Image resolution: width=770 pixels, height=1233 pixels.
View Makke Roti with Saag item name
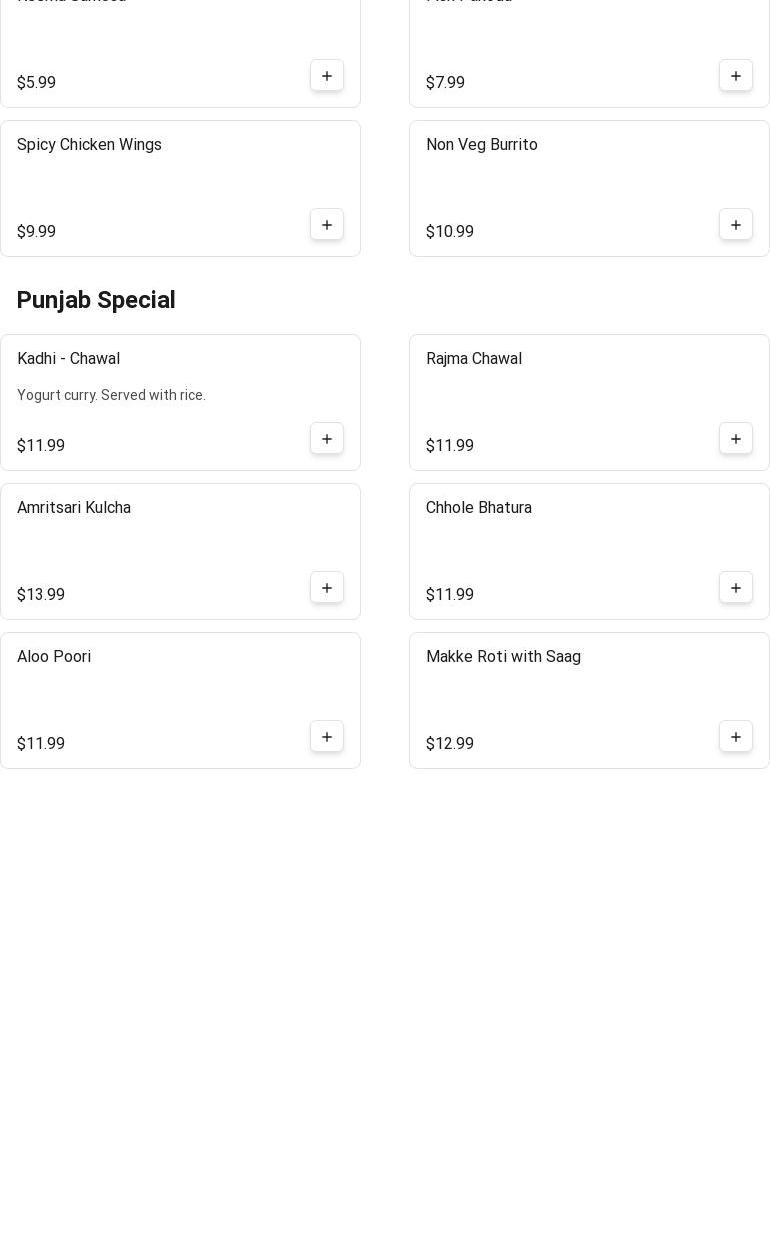(x=503, y=657)
